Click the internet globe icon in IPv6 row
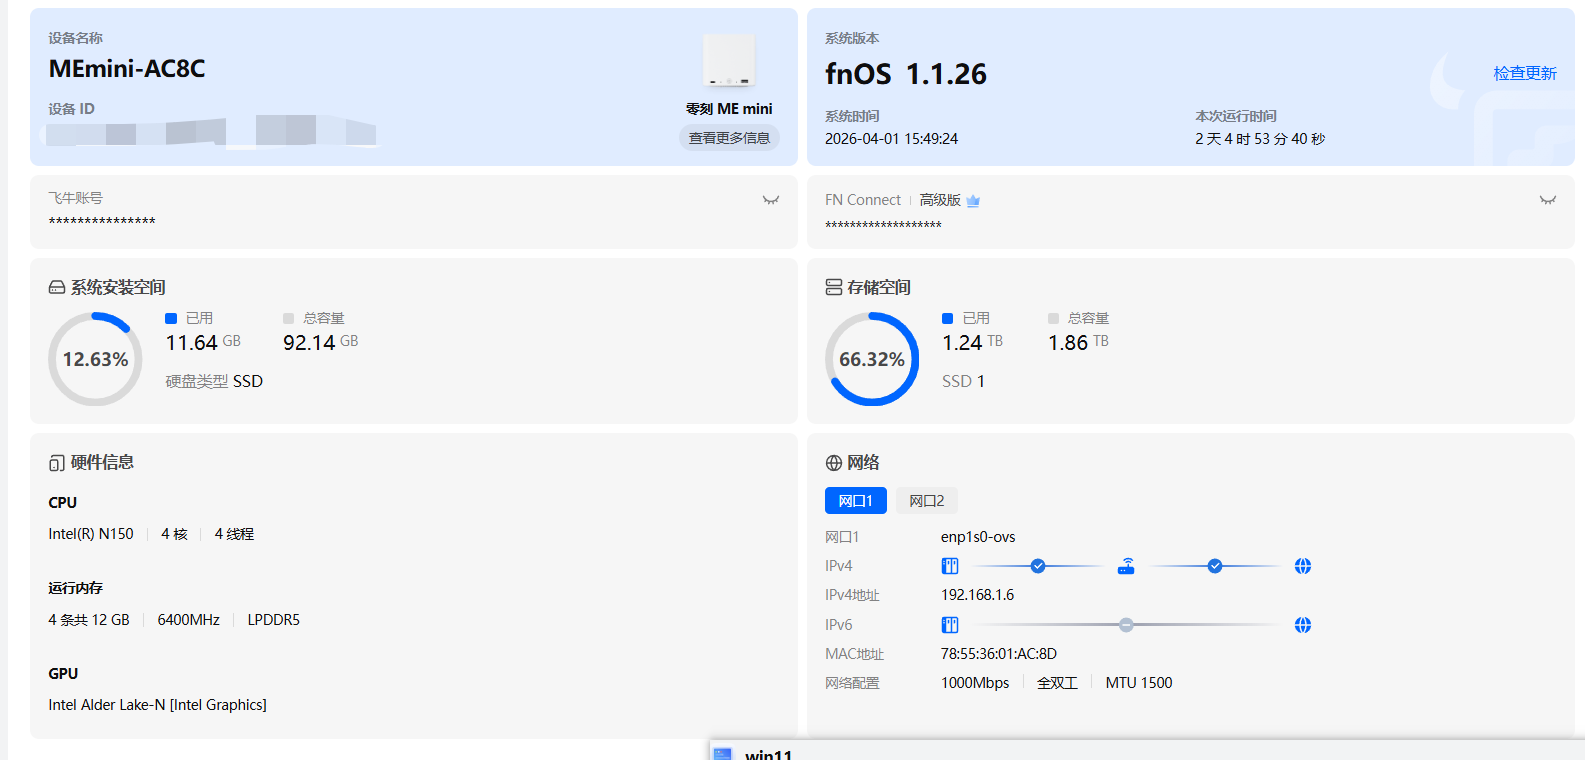 (x=1303, y=625)
